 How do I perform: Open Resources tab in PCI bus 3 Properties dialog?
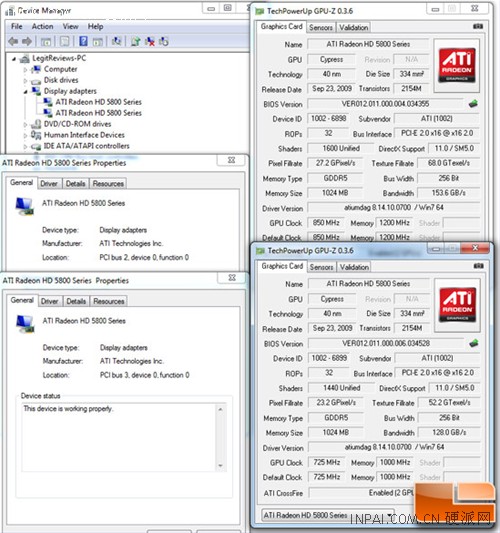point(109,301)
